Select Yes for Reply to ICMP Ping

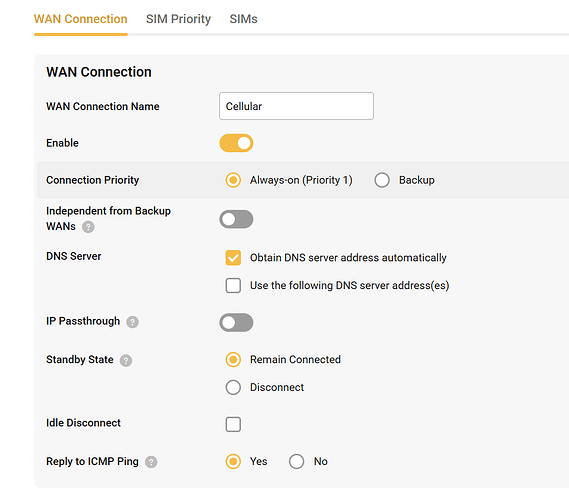(x=233, y=462)
